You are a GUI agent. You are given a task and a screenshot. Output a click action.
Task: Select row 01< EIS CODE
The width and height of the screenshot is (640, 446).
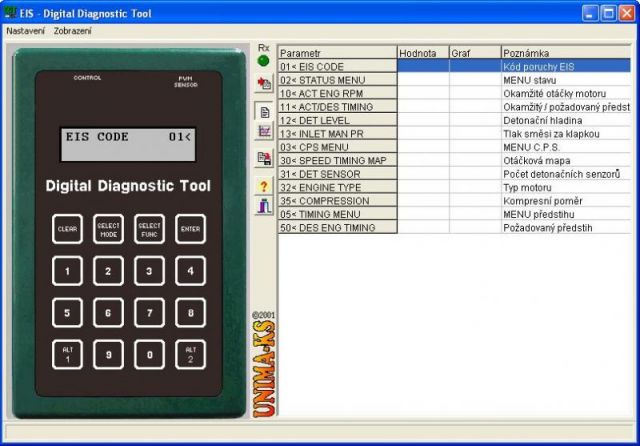coord(454,66)
